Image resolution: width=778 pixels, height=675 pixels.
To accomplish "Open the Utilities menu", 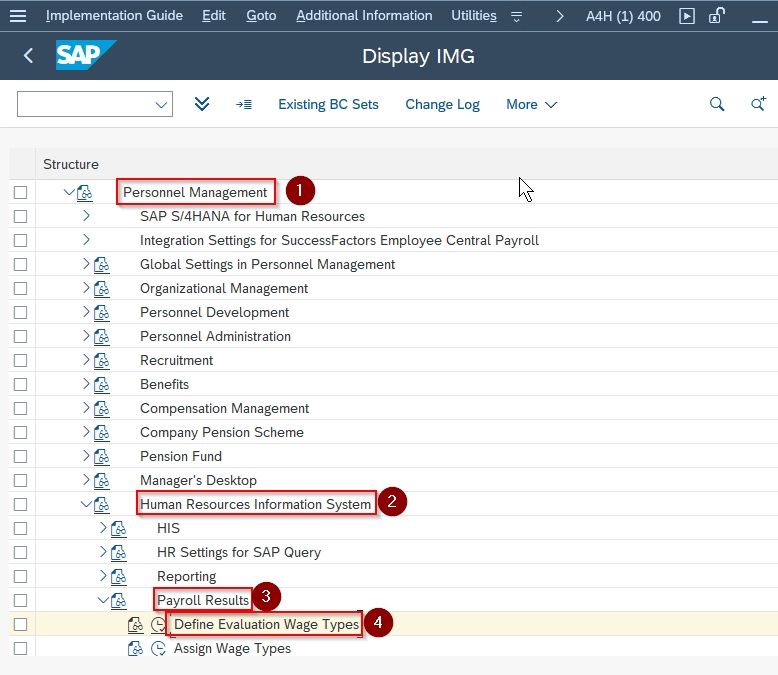I will (x=474, y=16).
